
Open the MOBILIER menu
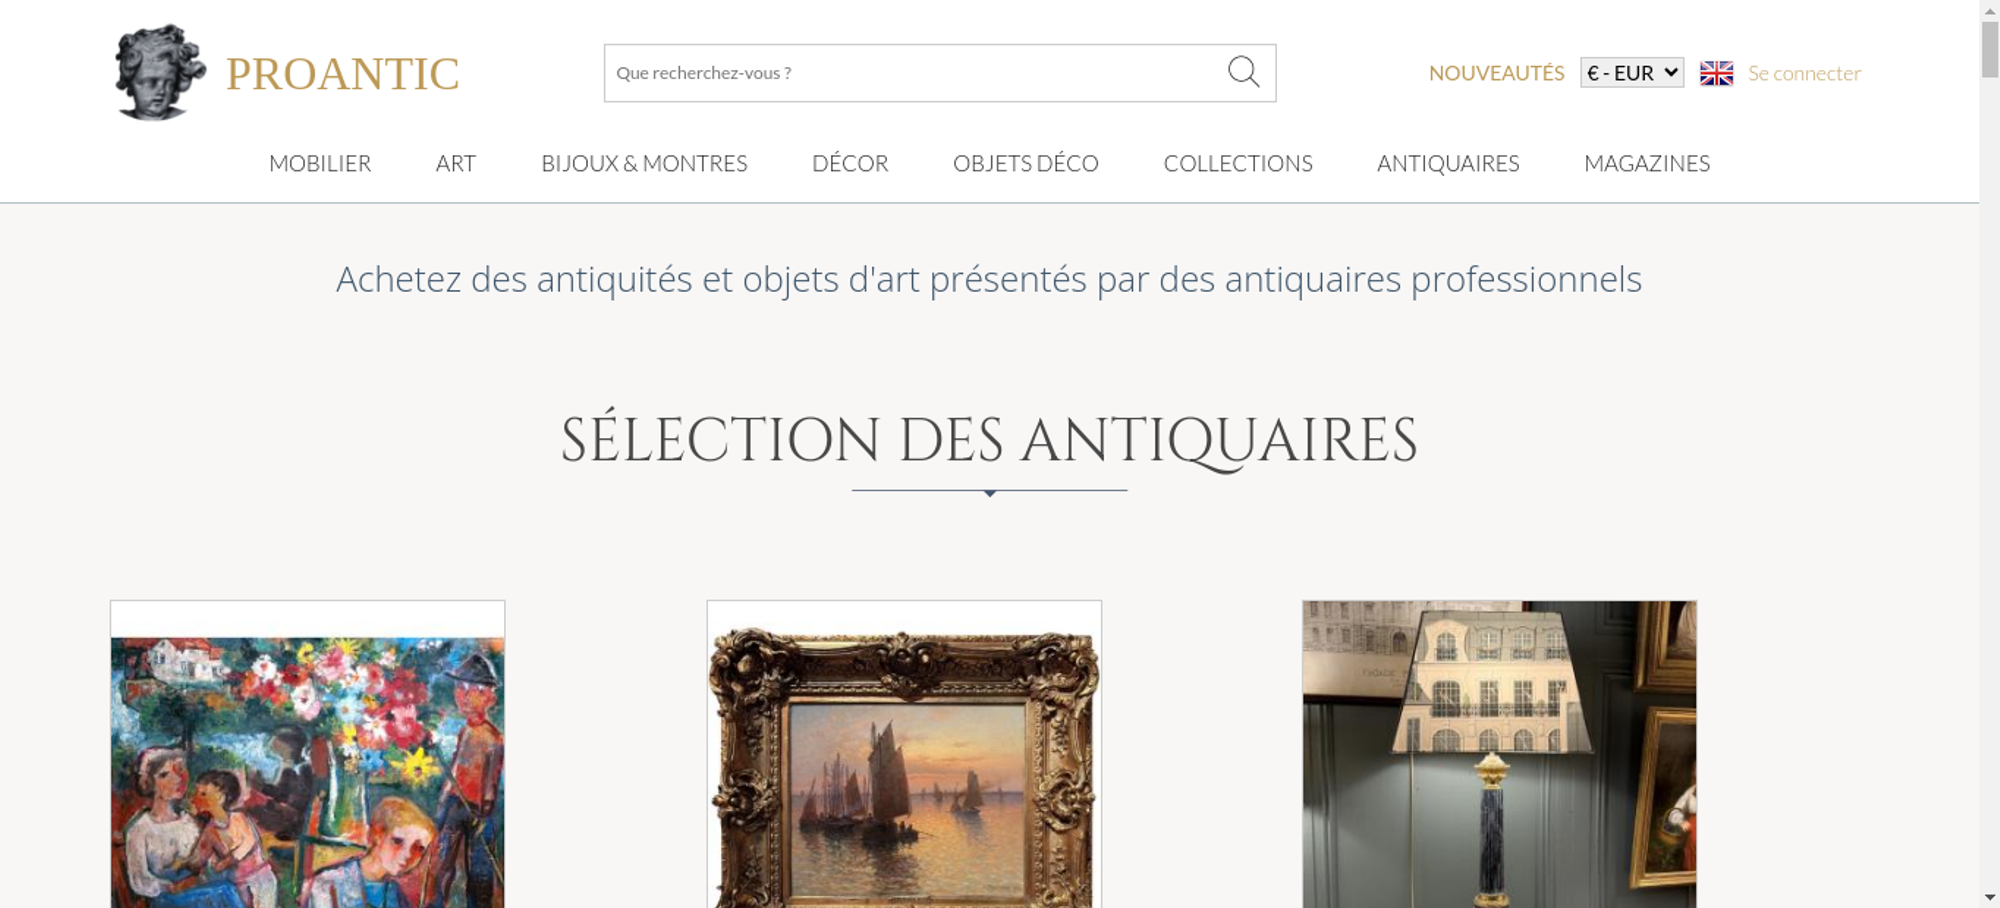coord(320,163)
